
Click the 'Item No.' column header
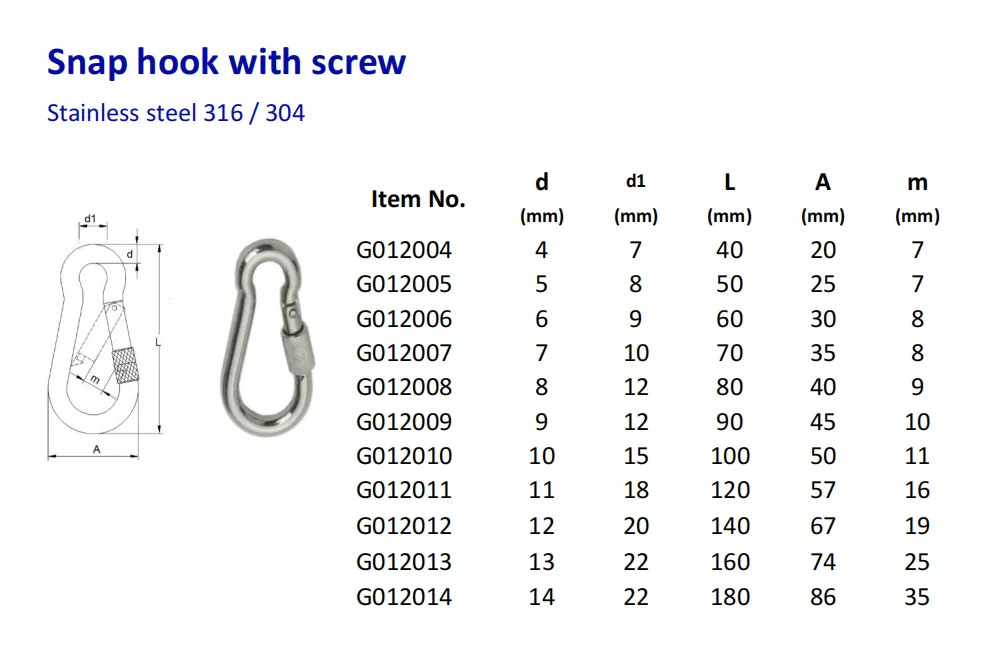pos(418,199)
